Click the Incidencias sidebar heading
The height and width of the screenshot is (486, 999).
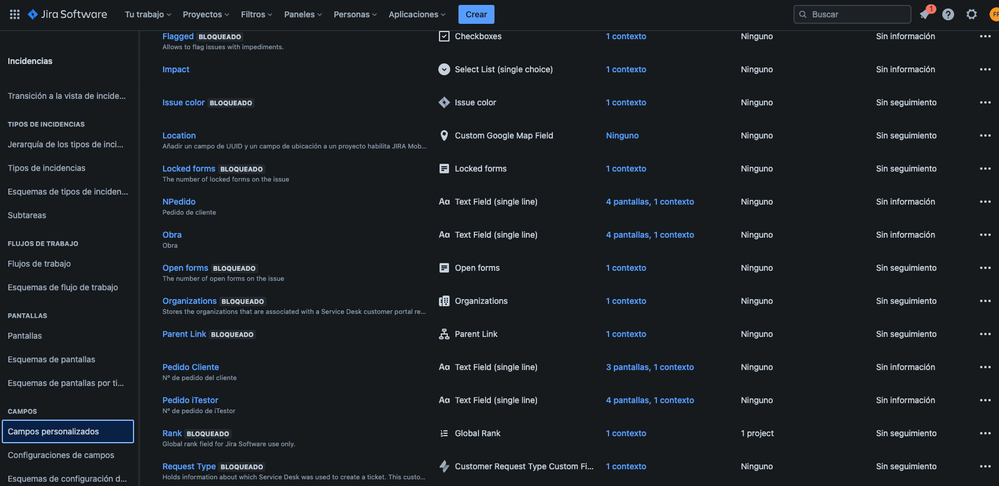tap(30, 61)
